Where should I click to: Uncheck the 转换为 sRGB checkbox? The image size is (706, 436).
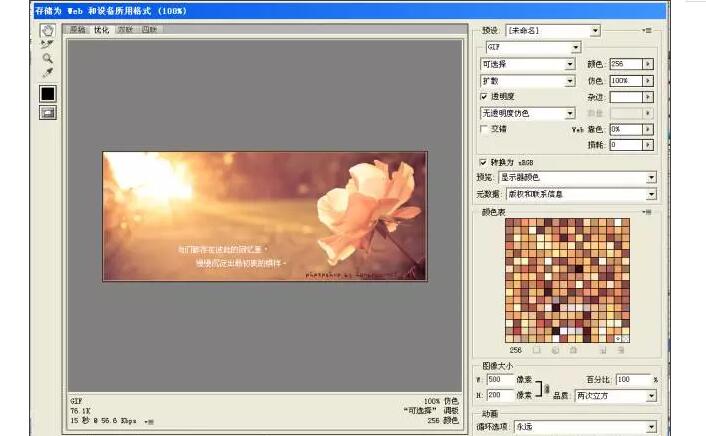(x=485, y=161)
